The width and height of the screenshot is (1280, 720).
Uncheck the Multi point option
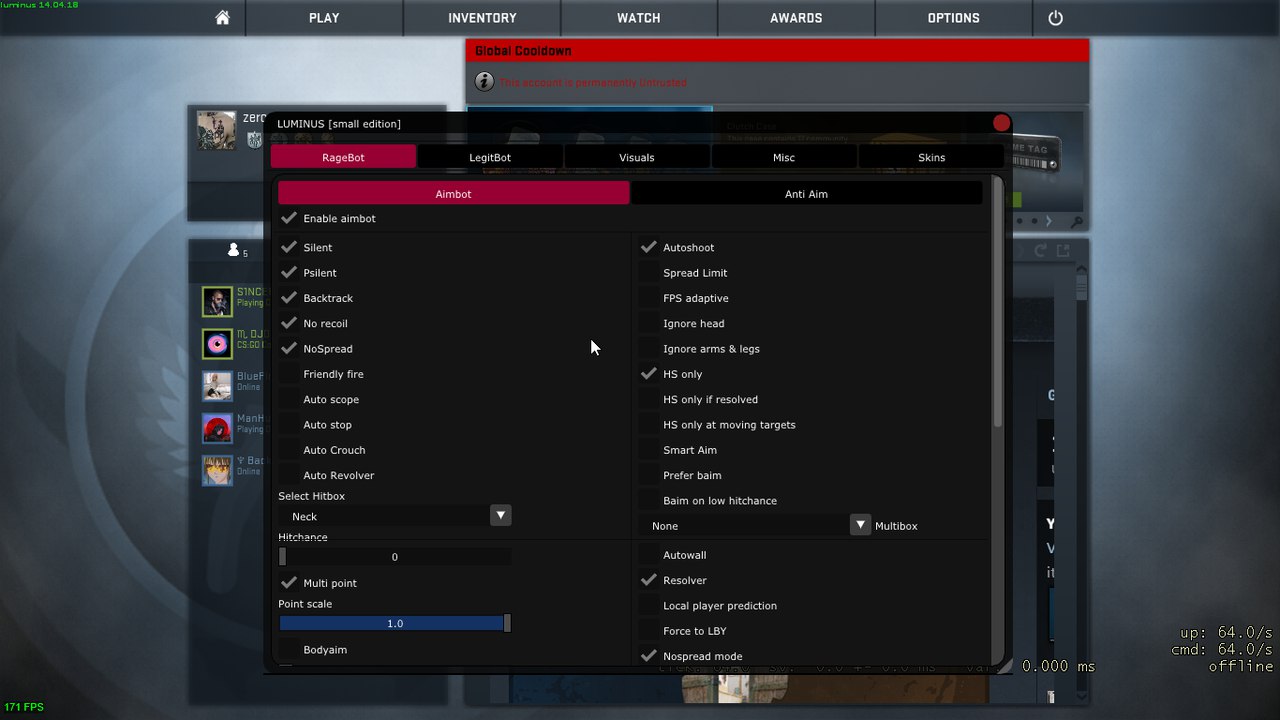coord(289,582)
